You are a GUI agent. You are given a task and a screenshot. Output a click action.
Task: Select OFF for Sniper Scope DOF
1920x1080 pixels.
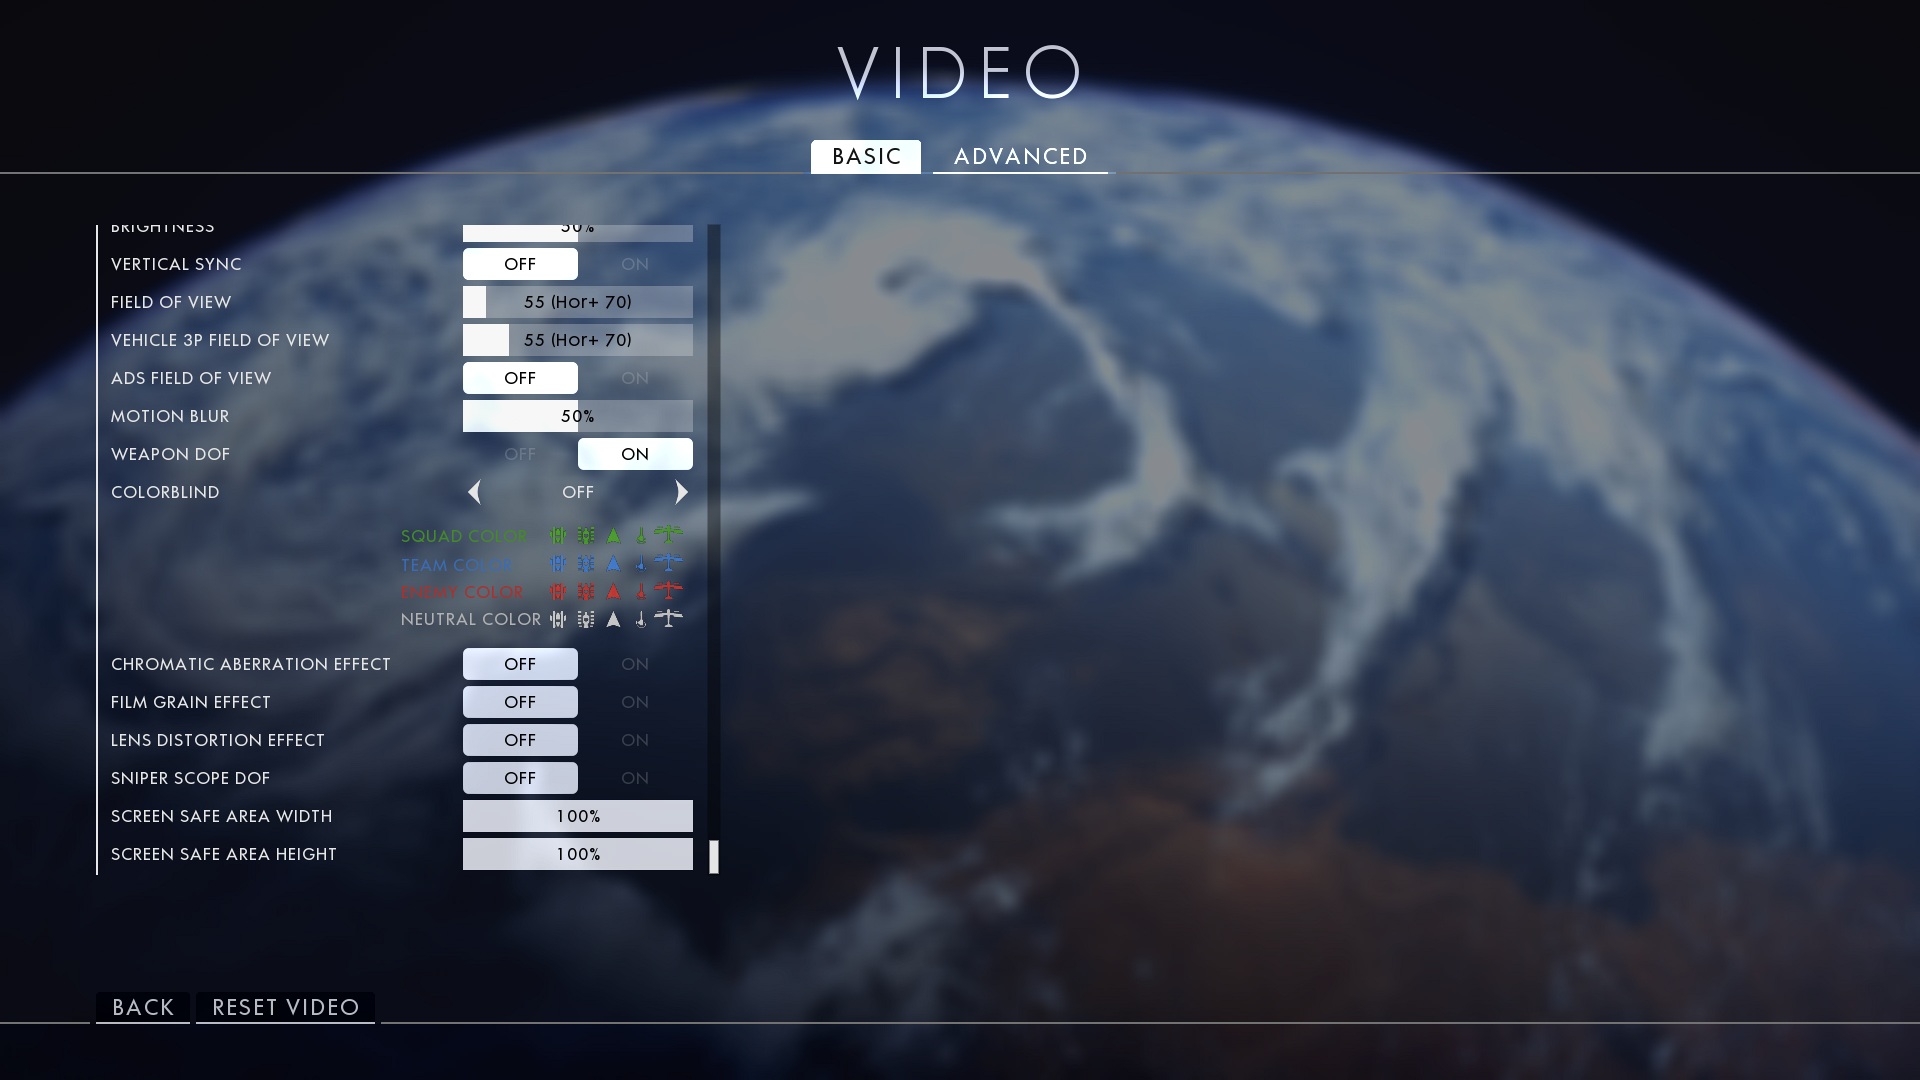[520, 778]
